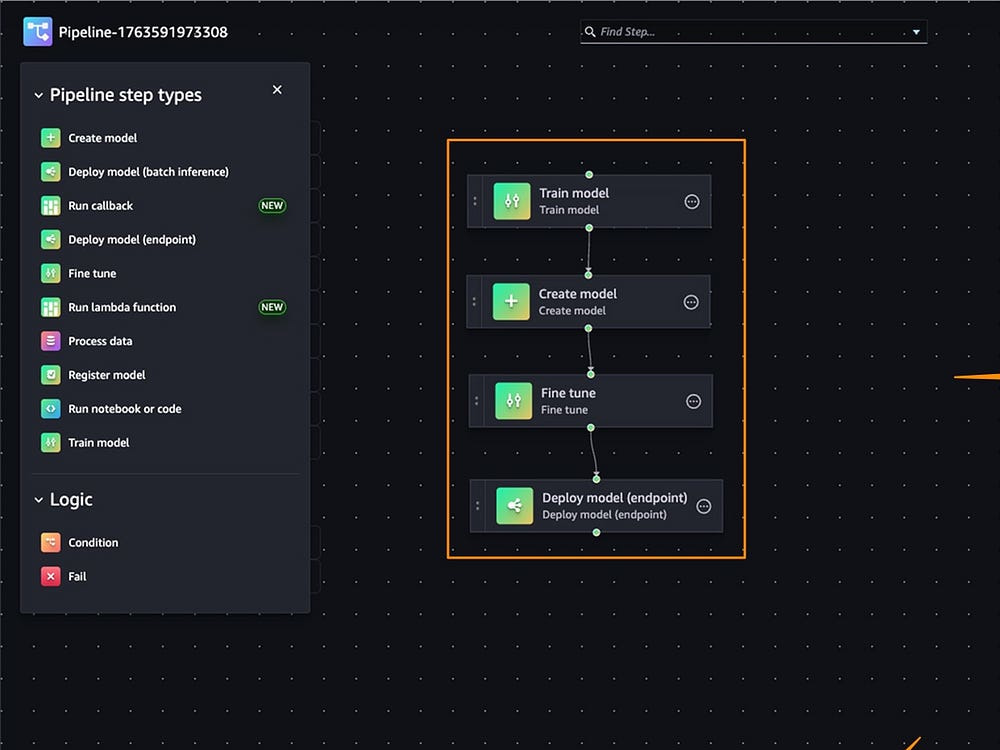This screenshot has width=1000, height=750.
Task: Click the Fail label under Logic
Action: click(x=77, y=576)
